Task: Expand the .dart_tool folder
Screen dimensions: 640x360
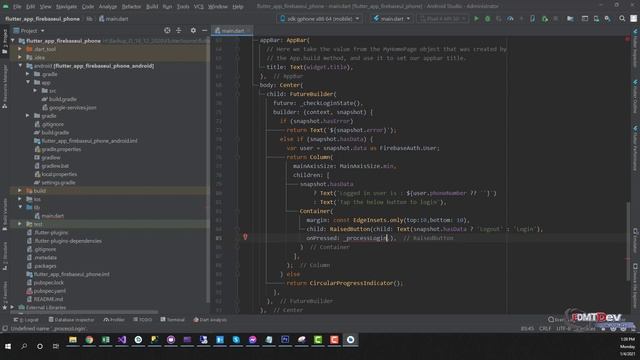Action: pyautogui.click(x=20, y=49)
